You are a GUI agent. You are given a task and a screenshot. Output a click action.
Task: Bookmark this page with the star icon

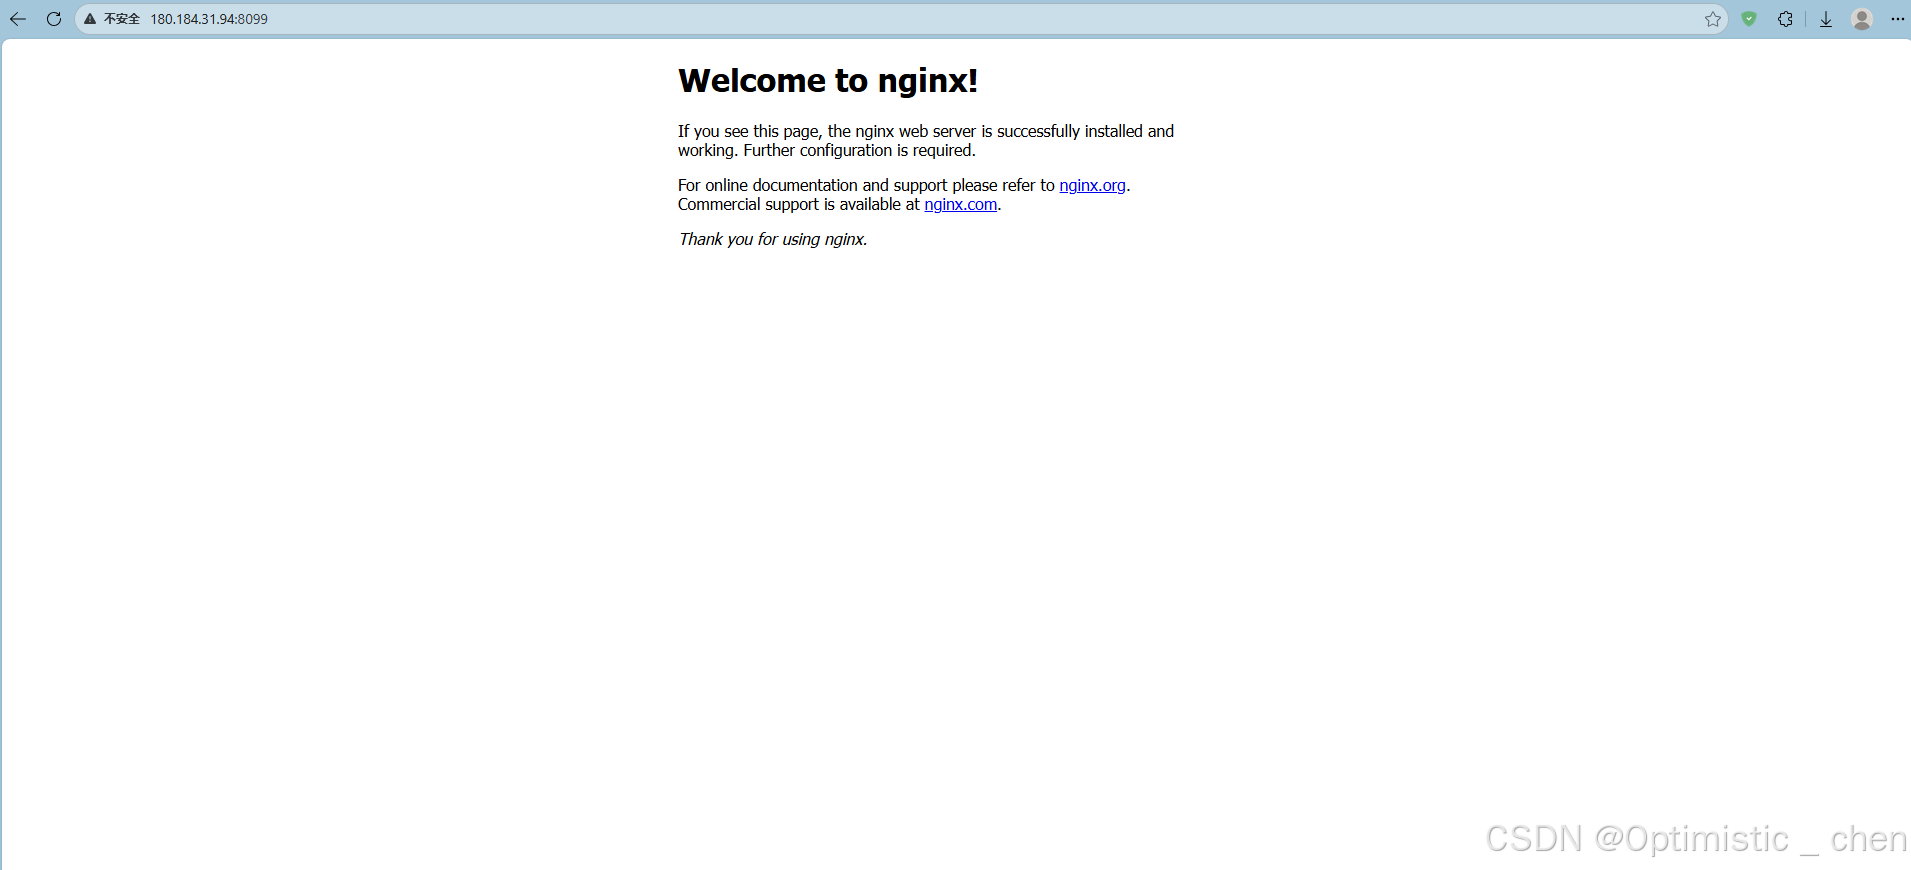click(x=1712, y=19)
